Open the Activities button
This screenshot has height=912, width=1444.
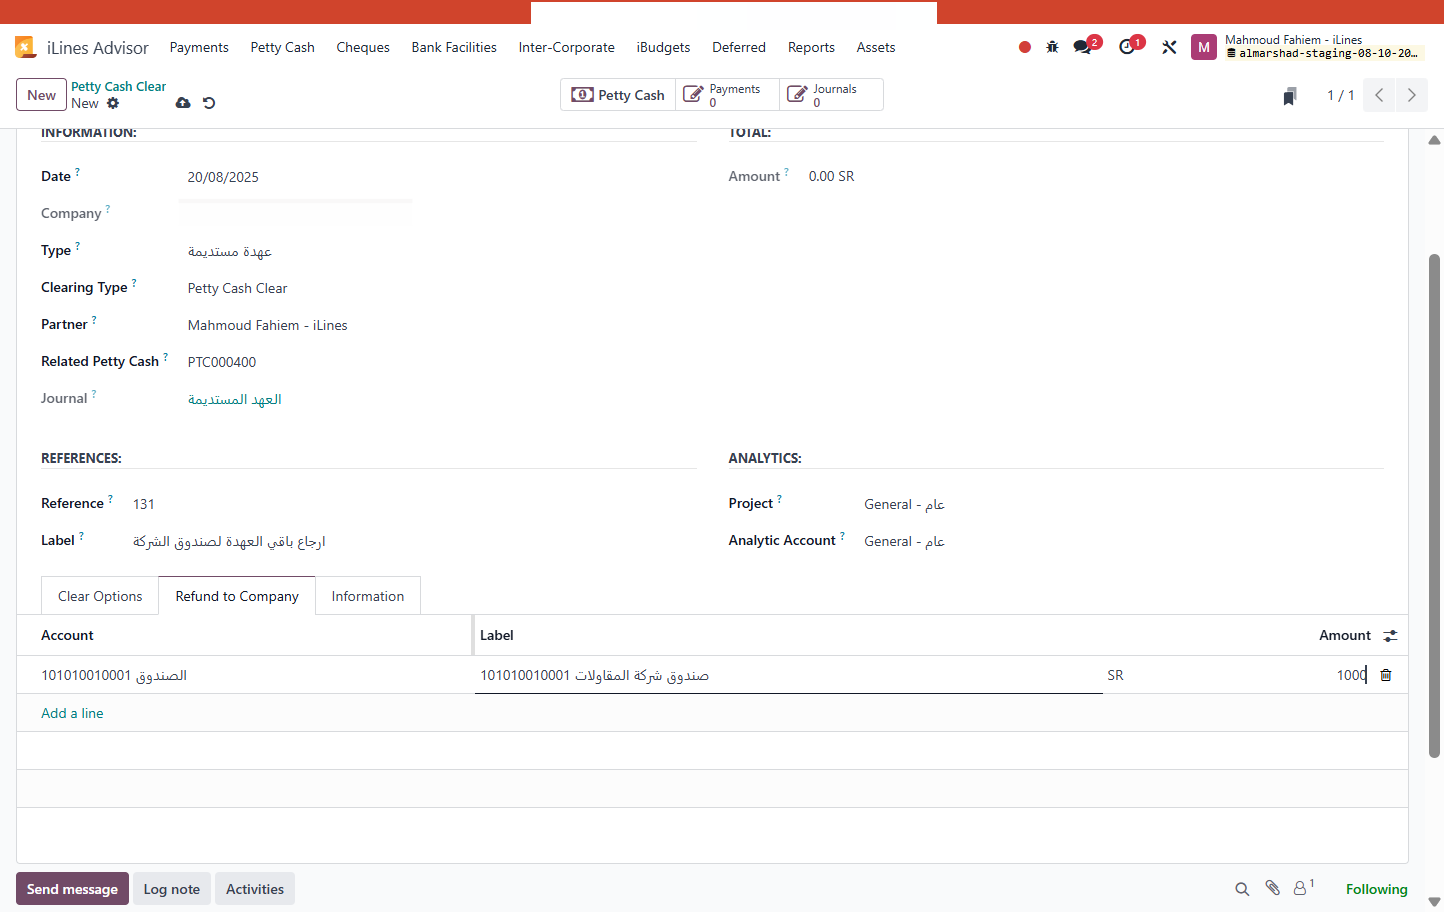coord(255,889)
